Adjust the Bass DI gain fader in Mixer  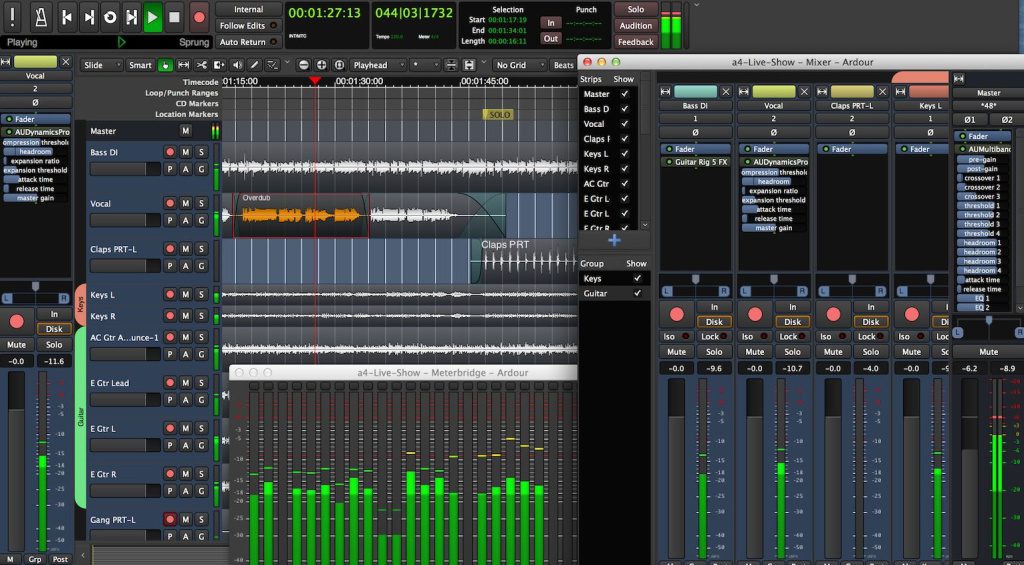point(676,470)
